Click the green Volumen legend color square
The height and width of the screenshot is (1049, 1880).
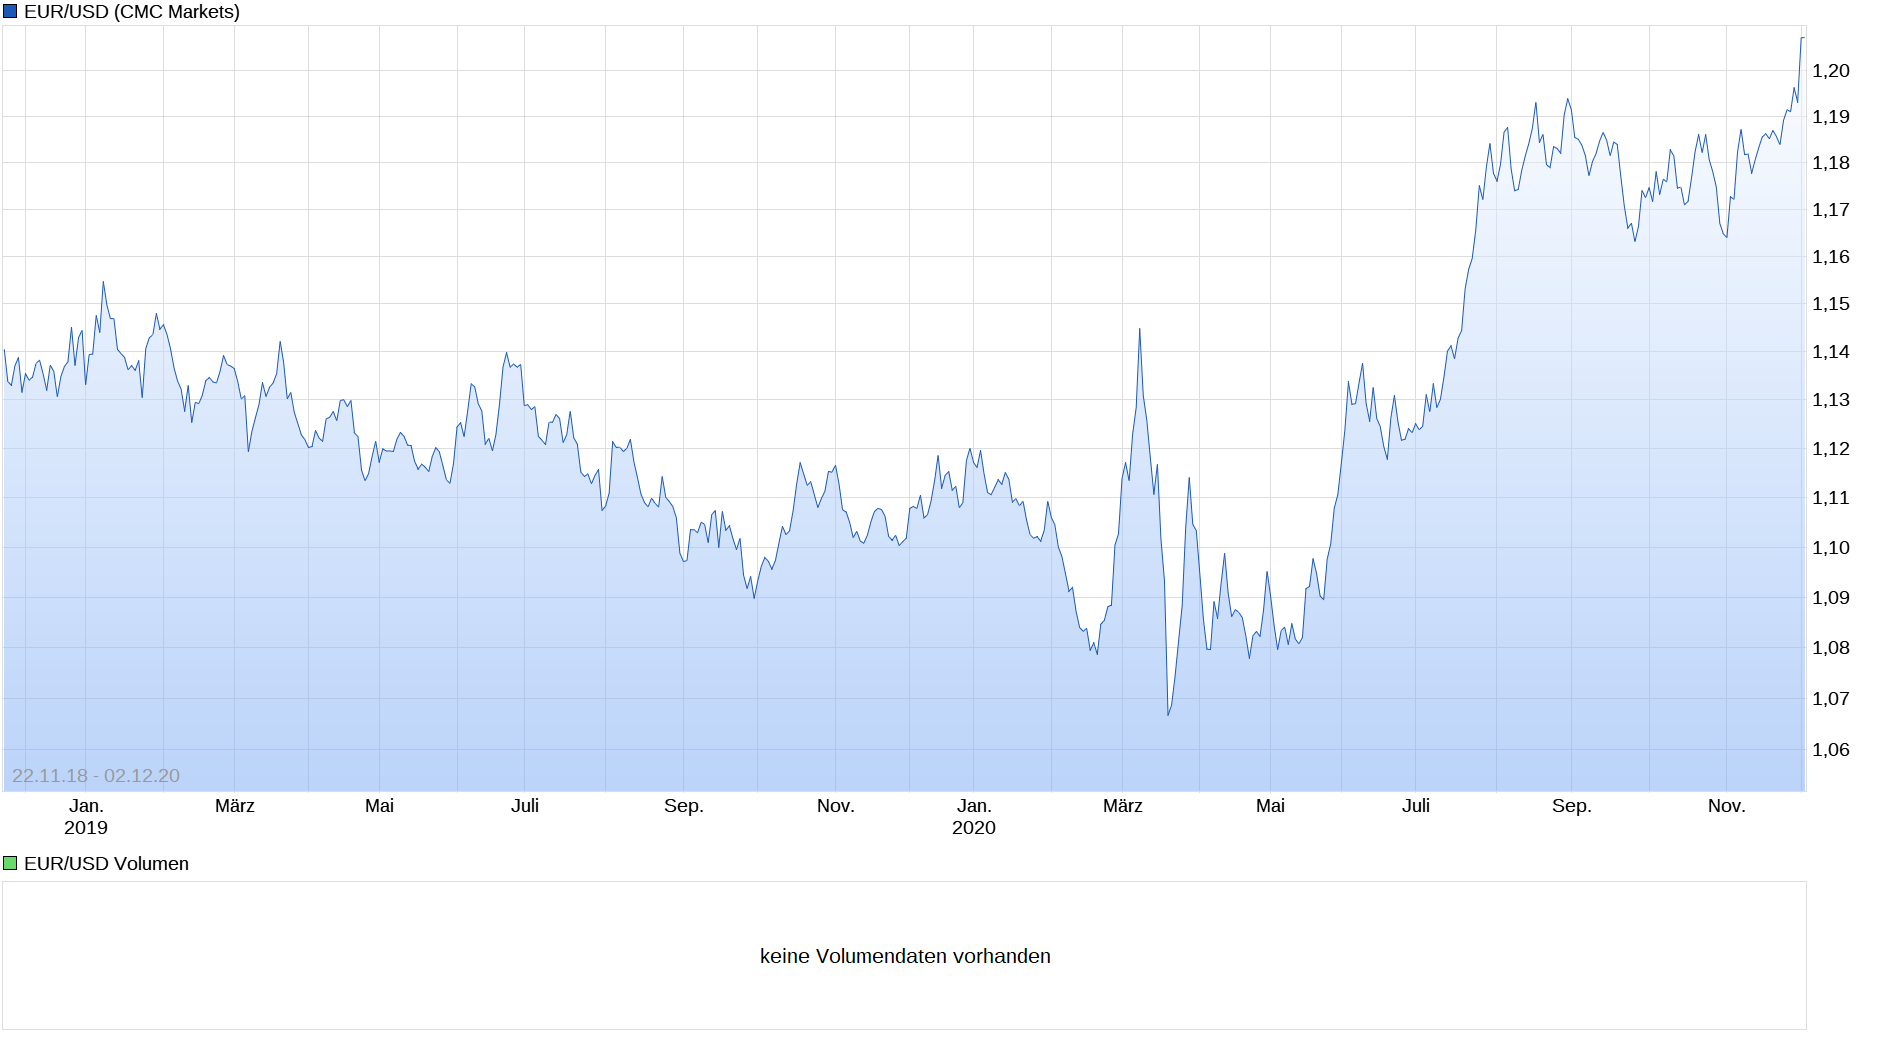coord(10,863)
